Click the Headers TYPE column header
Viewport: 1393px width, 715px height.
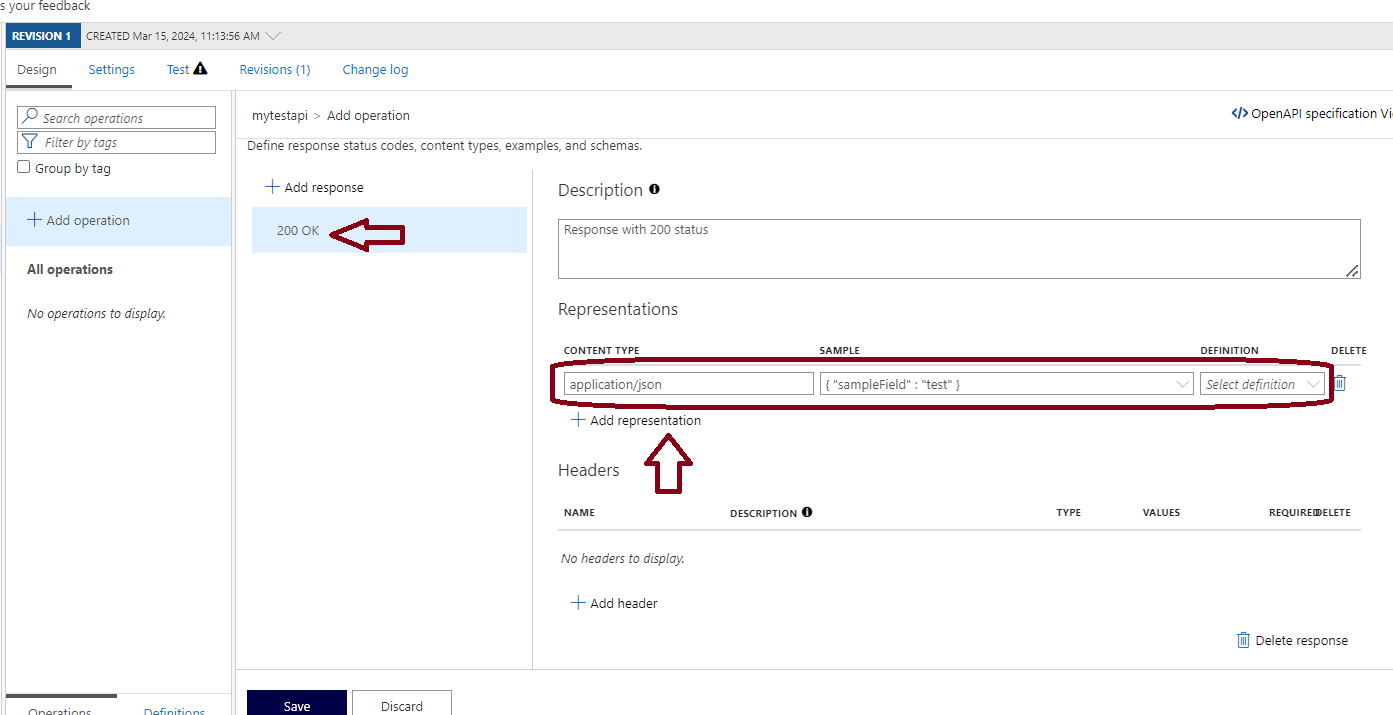click(1069, 512)
